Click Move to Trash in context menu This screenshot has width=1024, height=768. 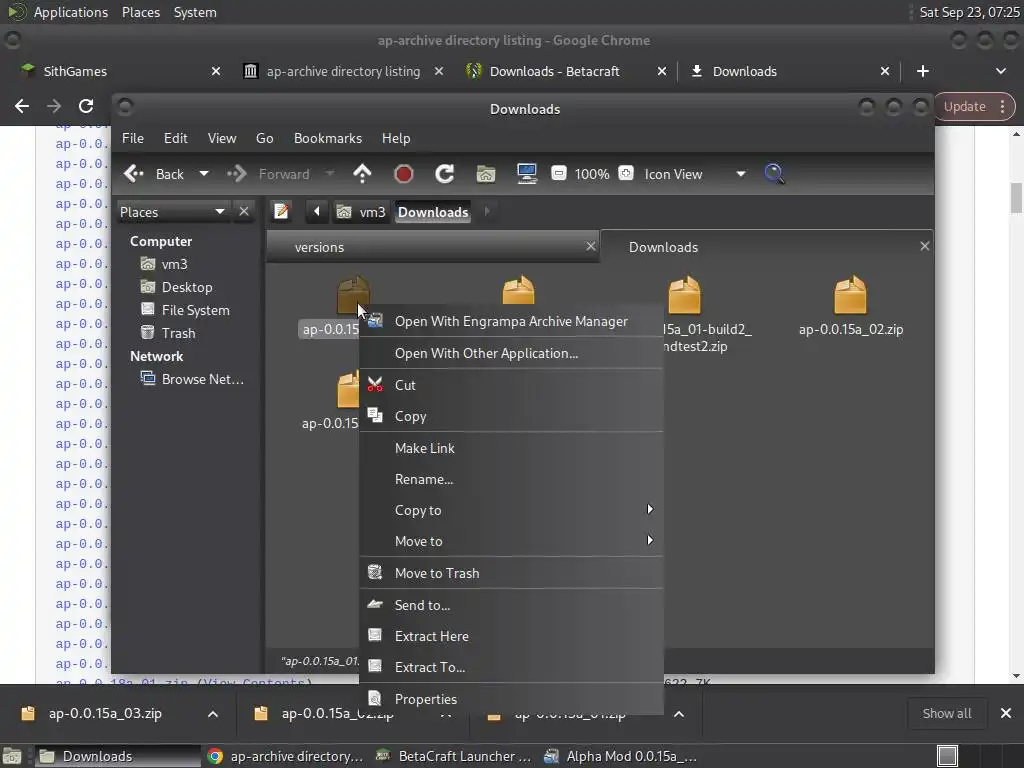pyautogui.click(x=511, y=573)
